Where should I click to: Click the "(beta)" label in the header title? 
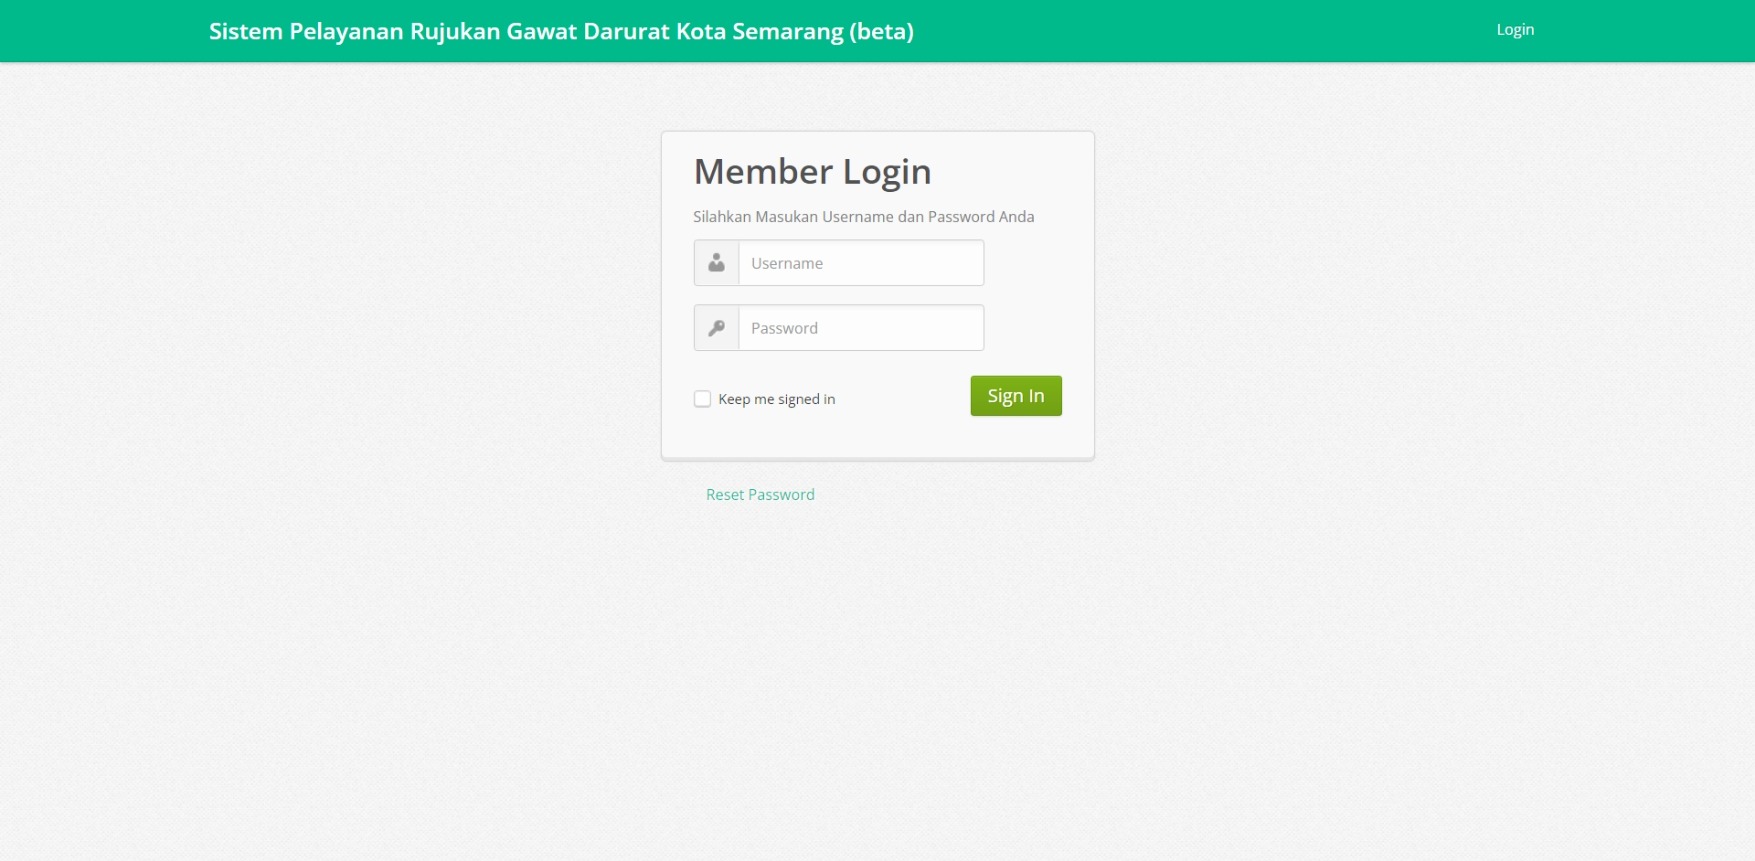click(881, 31)
